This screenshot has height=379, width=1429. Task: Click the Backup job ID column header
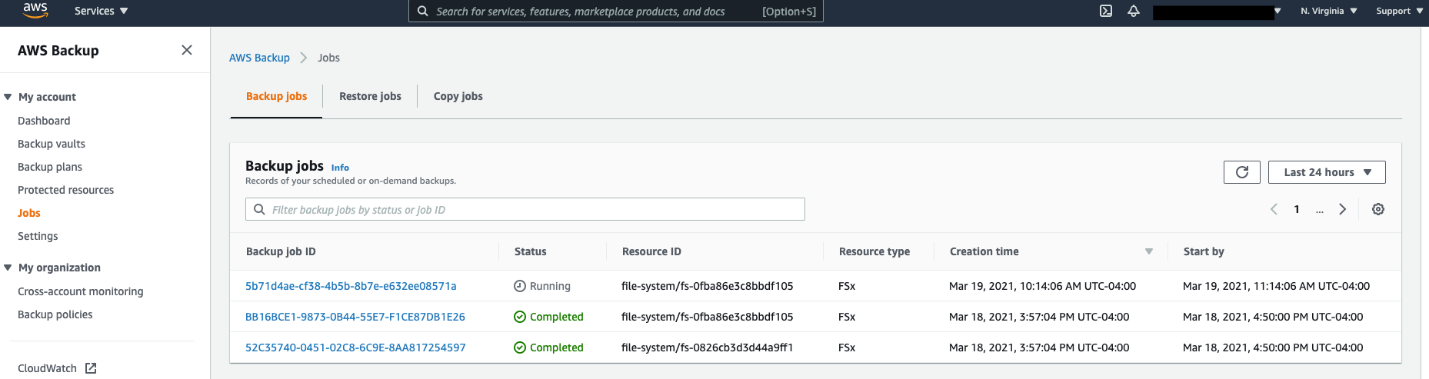[x=281, y=252]
